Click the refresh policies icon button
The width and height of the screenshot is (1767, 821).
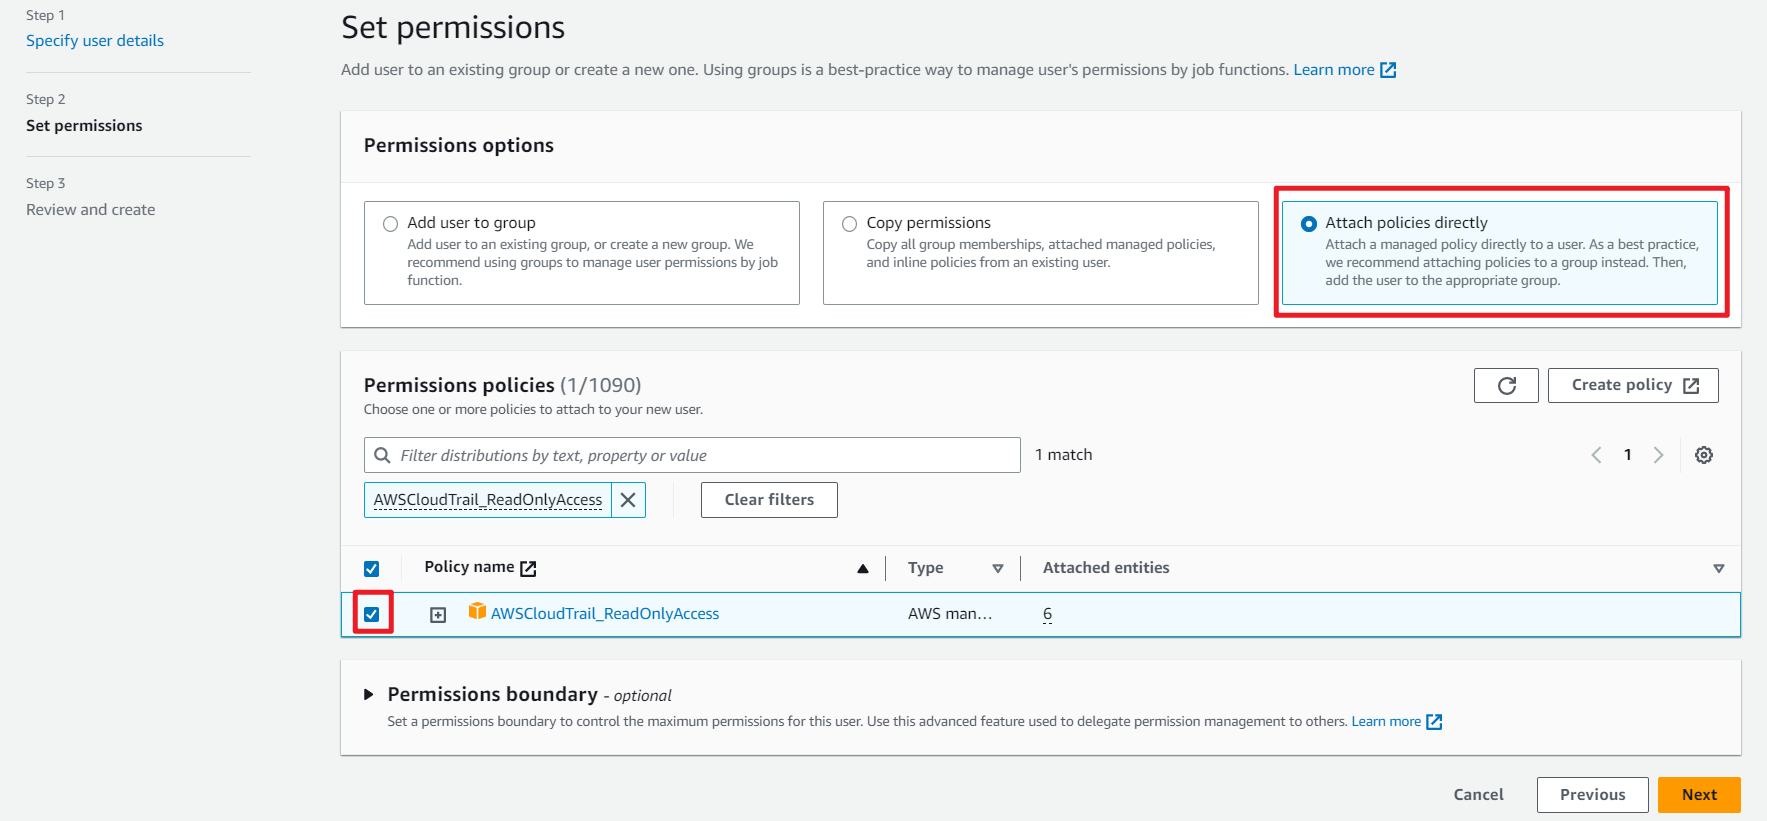click(x=1506, y=386)
